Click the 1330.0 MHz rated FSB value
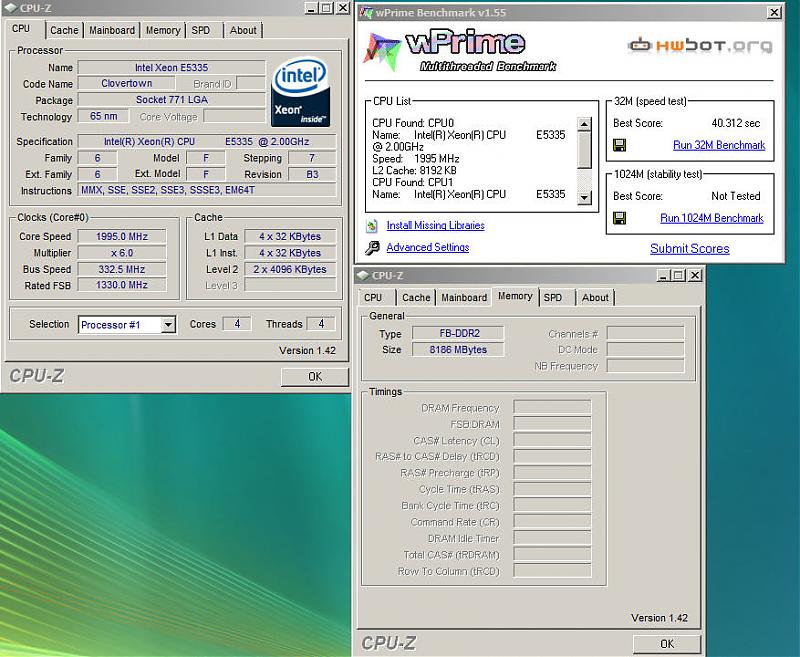 [122, 285]
